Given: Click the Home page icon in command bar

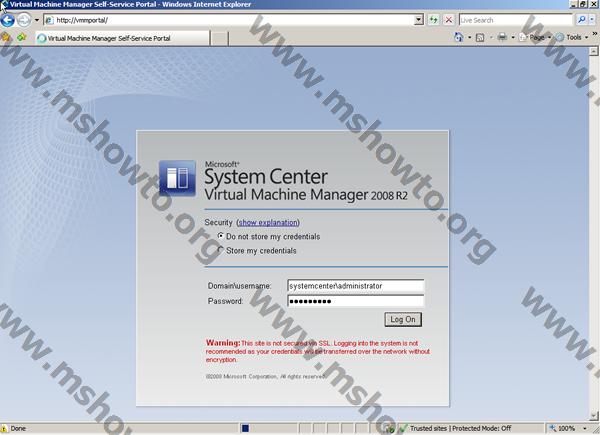Looking at the screenshot, I should [458, 37].
